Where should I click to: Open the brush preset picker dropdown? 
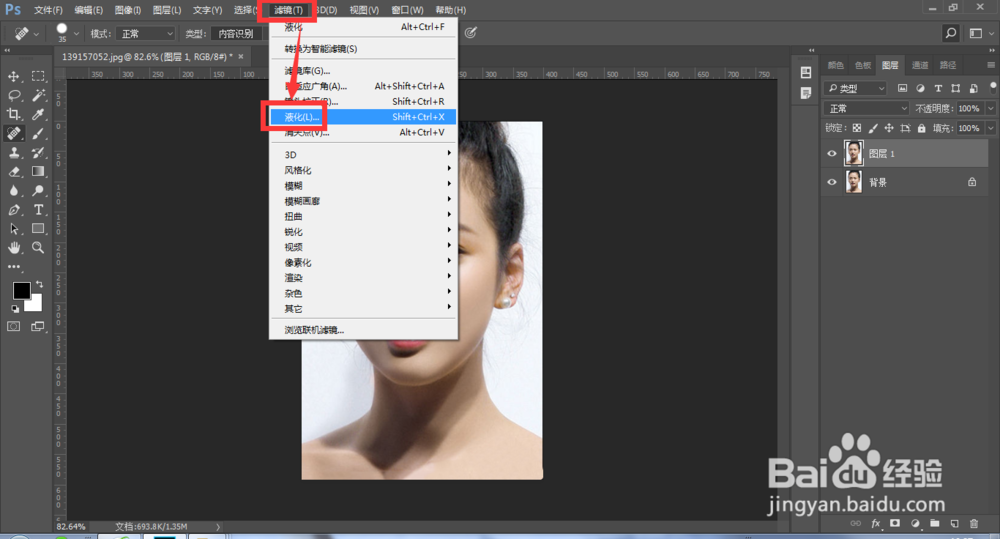point(76,34)
